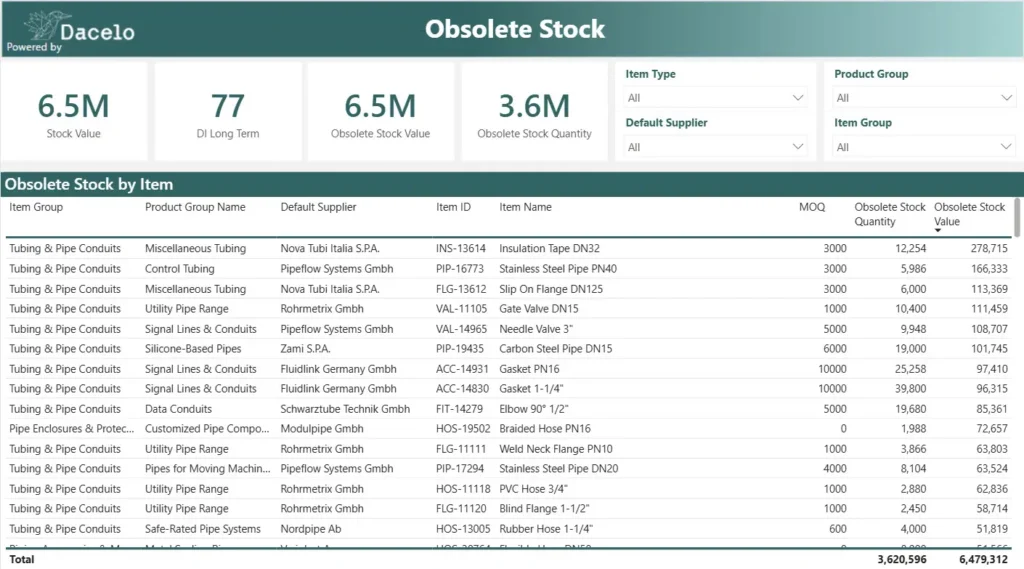Click the sort arrow under Obsolete Stock Value
This screenshot has height=569, width=1024.
click(x=938, y=231)
